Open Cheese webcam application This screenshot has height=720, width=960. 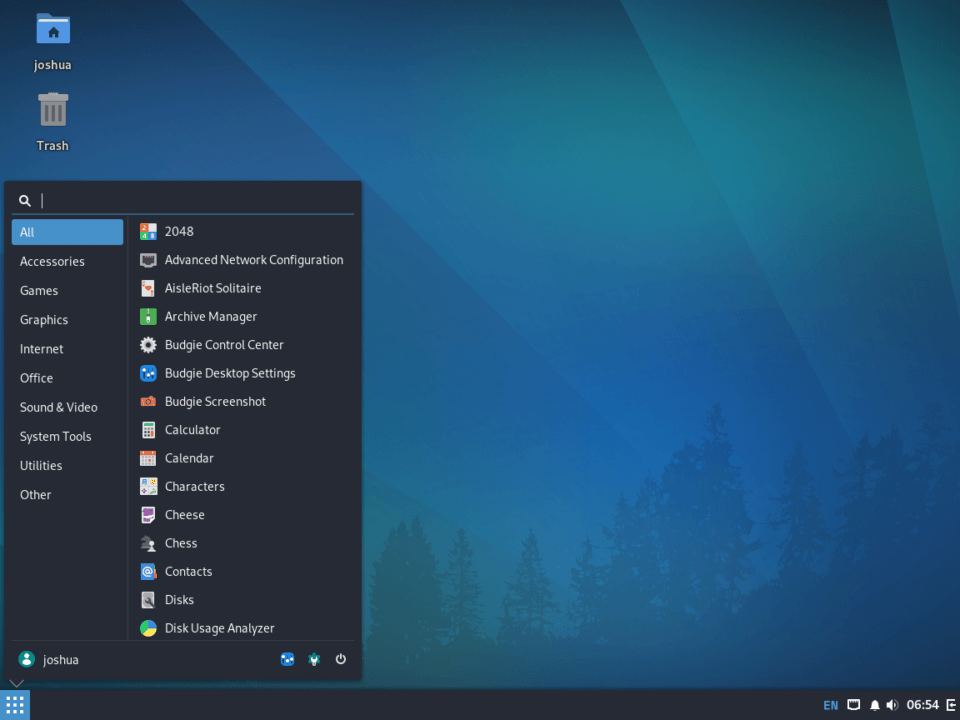coord(184,514)
